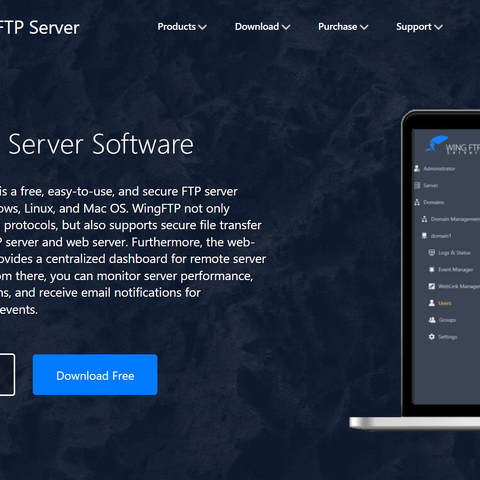Viewport: 480px width, 480px height.
Task: Click the Administrator user icon
Action: (417, 168)
